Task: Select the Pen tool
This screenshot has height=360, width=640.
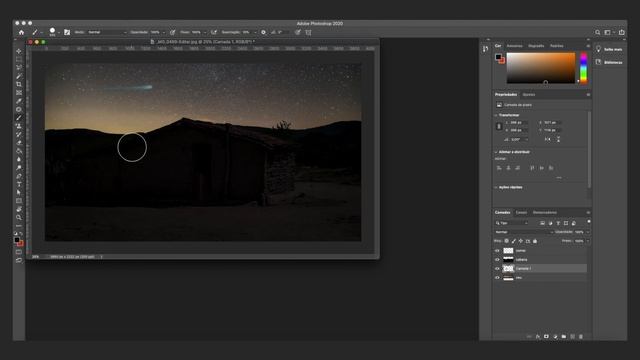Action: point(19,176)
